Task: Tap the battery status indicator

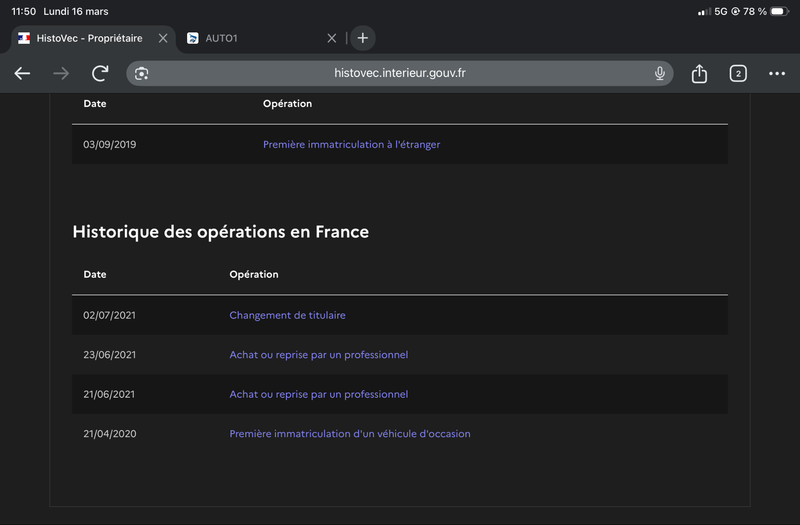Action: point(777,11)
